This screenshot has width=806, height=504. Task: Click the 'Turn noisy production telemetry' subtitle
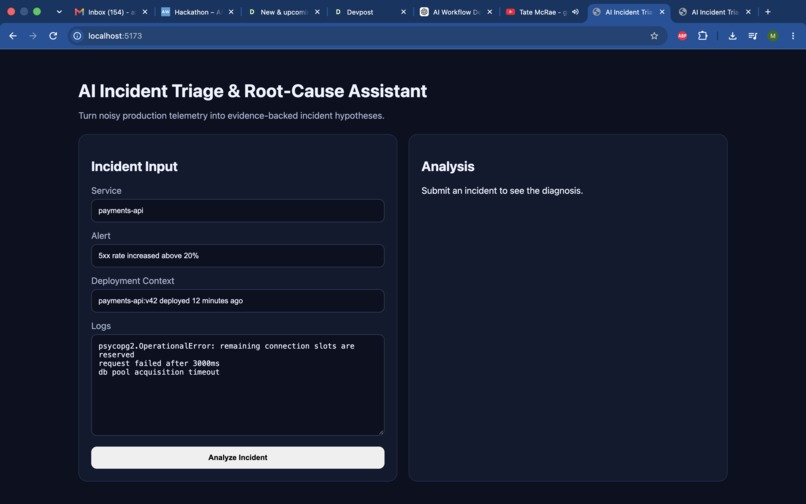tap(231, 116)
